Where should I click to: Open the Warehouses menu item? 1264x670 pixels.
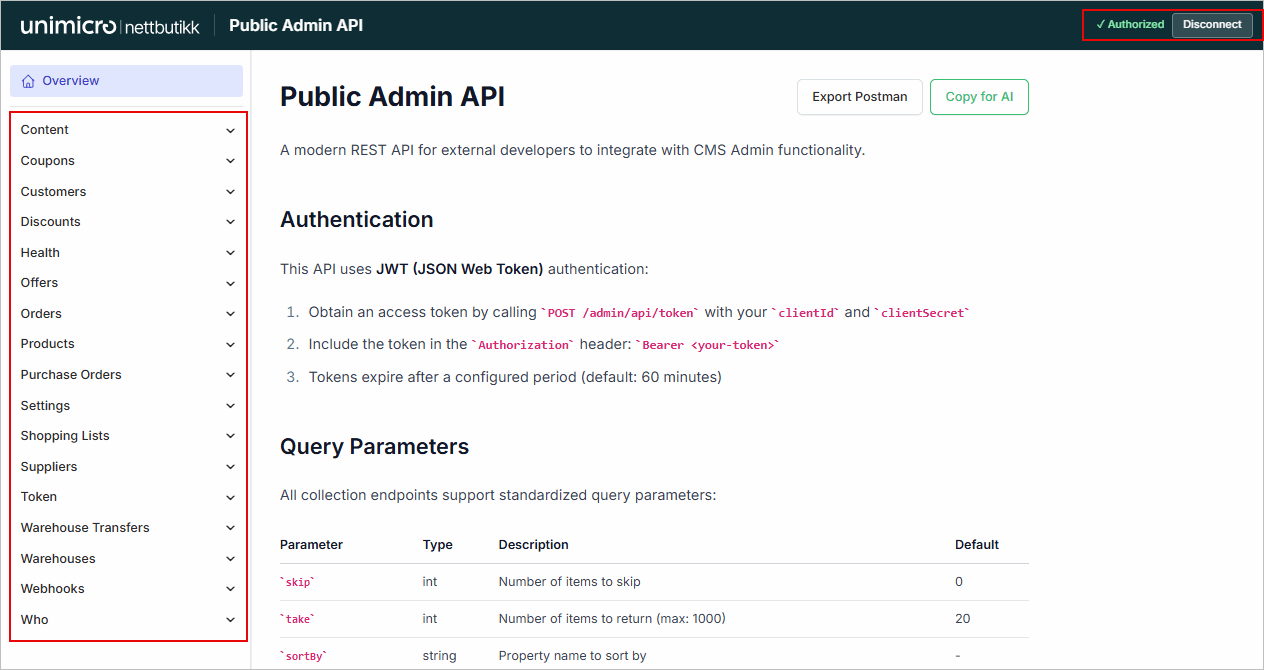(127, 559)
